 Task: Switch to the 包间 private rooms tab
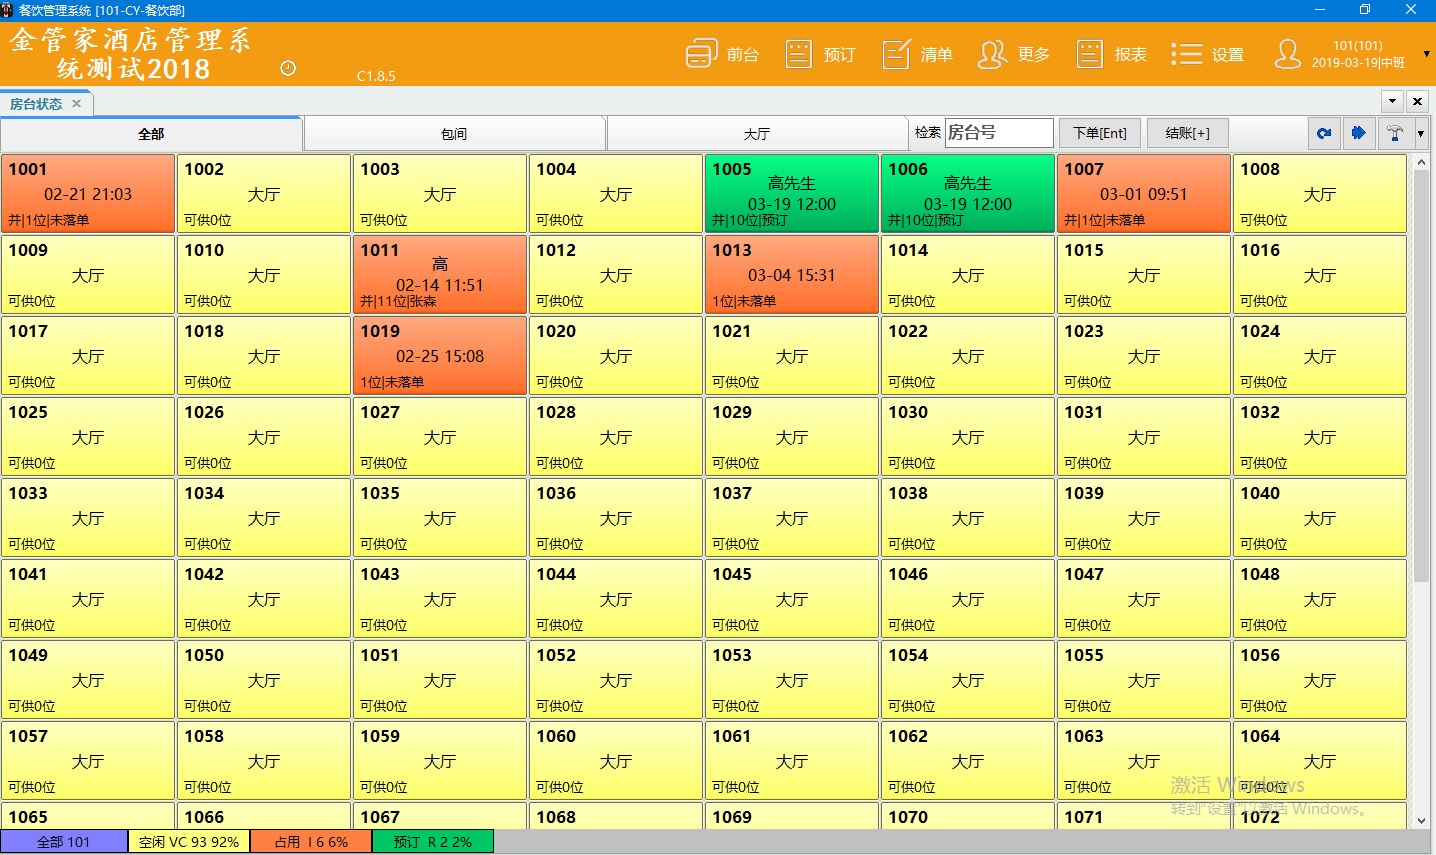point(454,134)
